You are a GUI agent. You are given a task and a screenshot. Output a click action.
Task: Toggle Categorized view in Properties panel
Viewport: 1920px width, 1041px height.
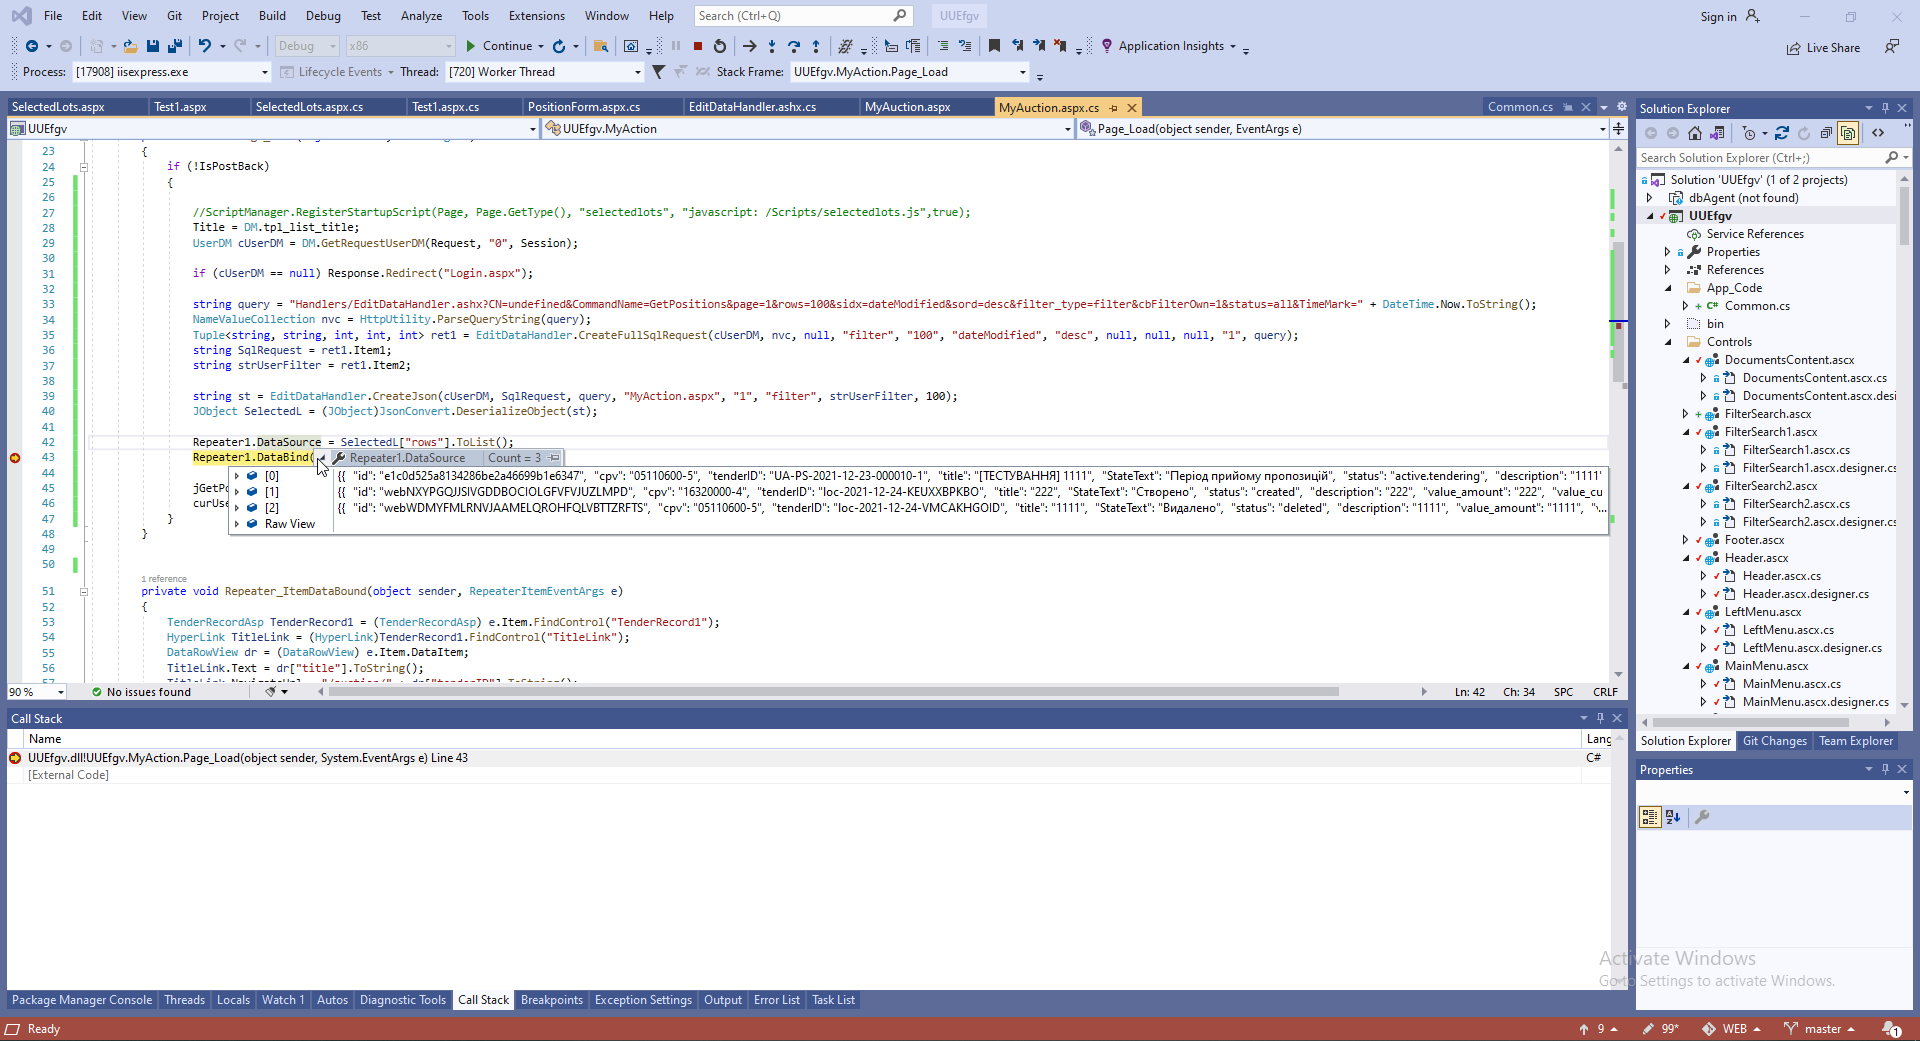[x=1650, y=817]
